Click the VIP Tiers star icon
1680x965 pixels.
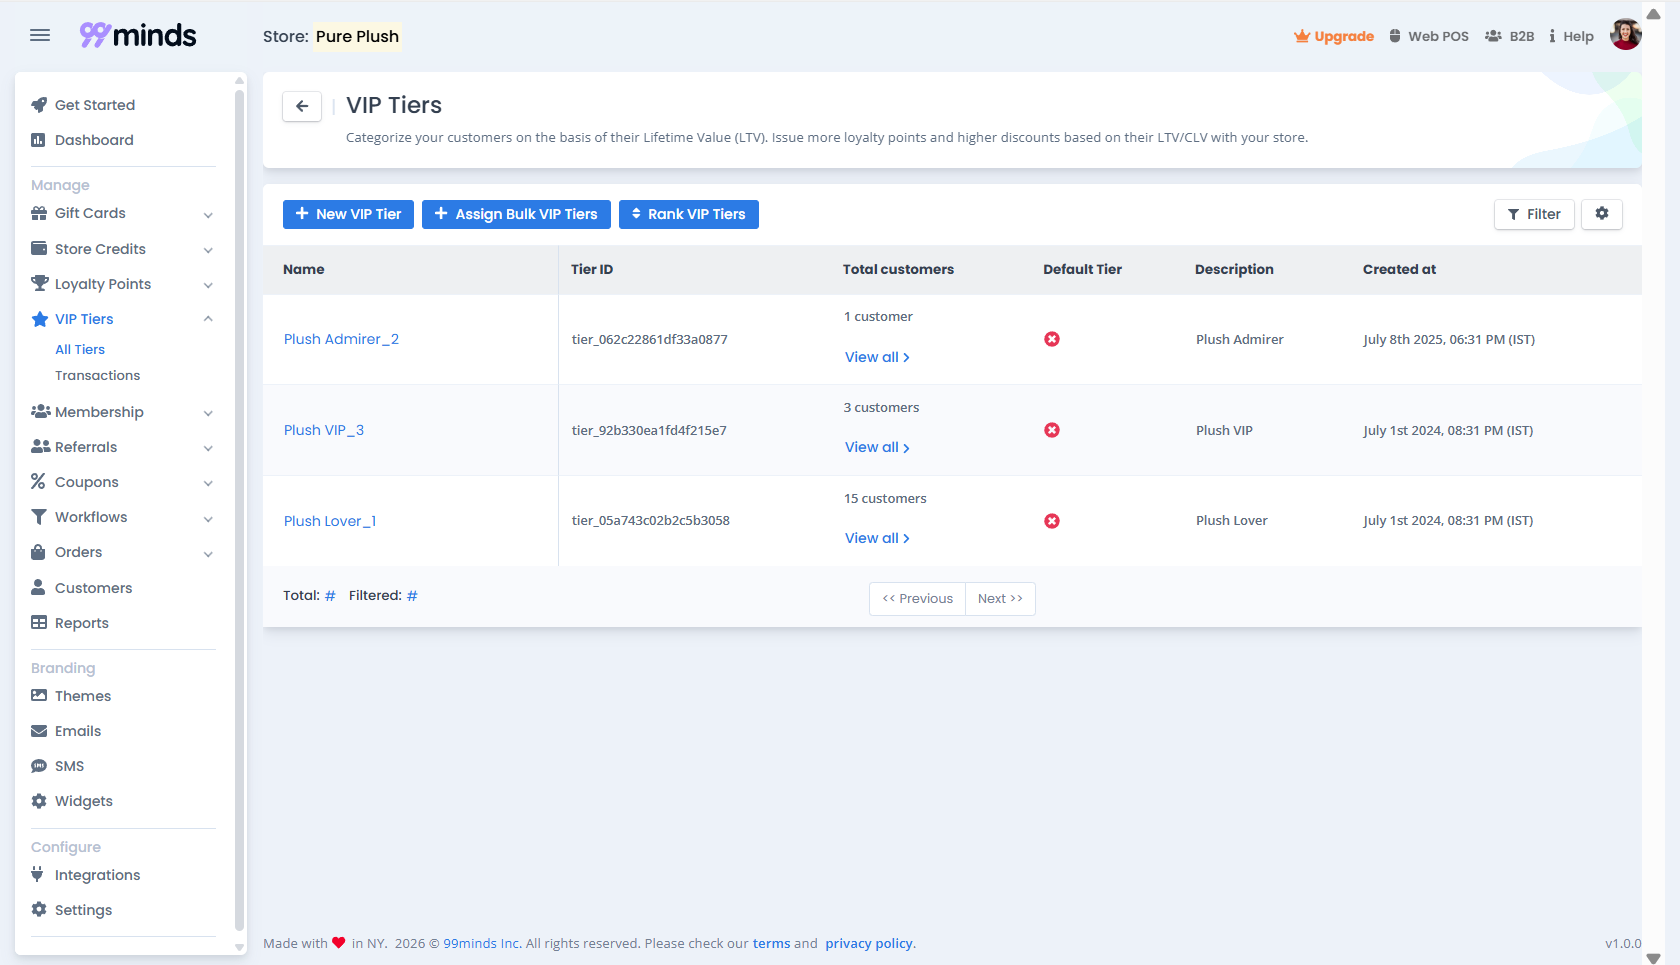click(39, 319)
